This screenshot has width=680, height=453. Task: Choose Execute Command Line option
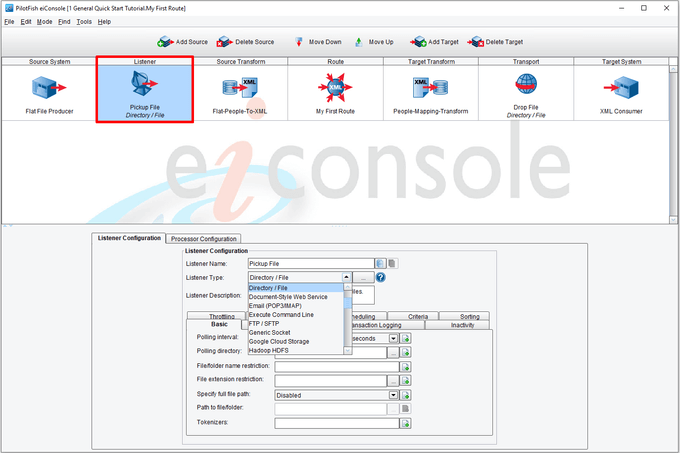coord(296,315)
